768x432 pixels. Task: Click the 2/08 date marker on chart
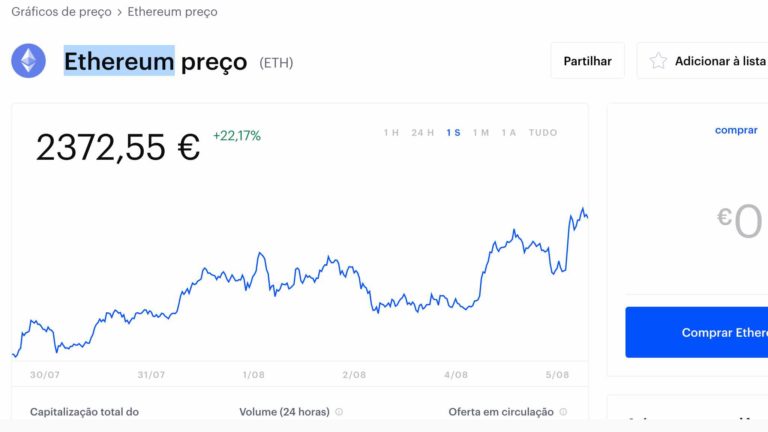[354, 375]
